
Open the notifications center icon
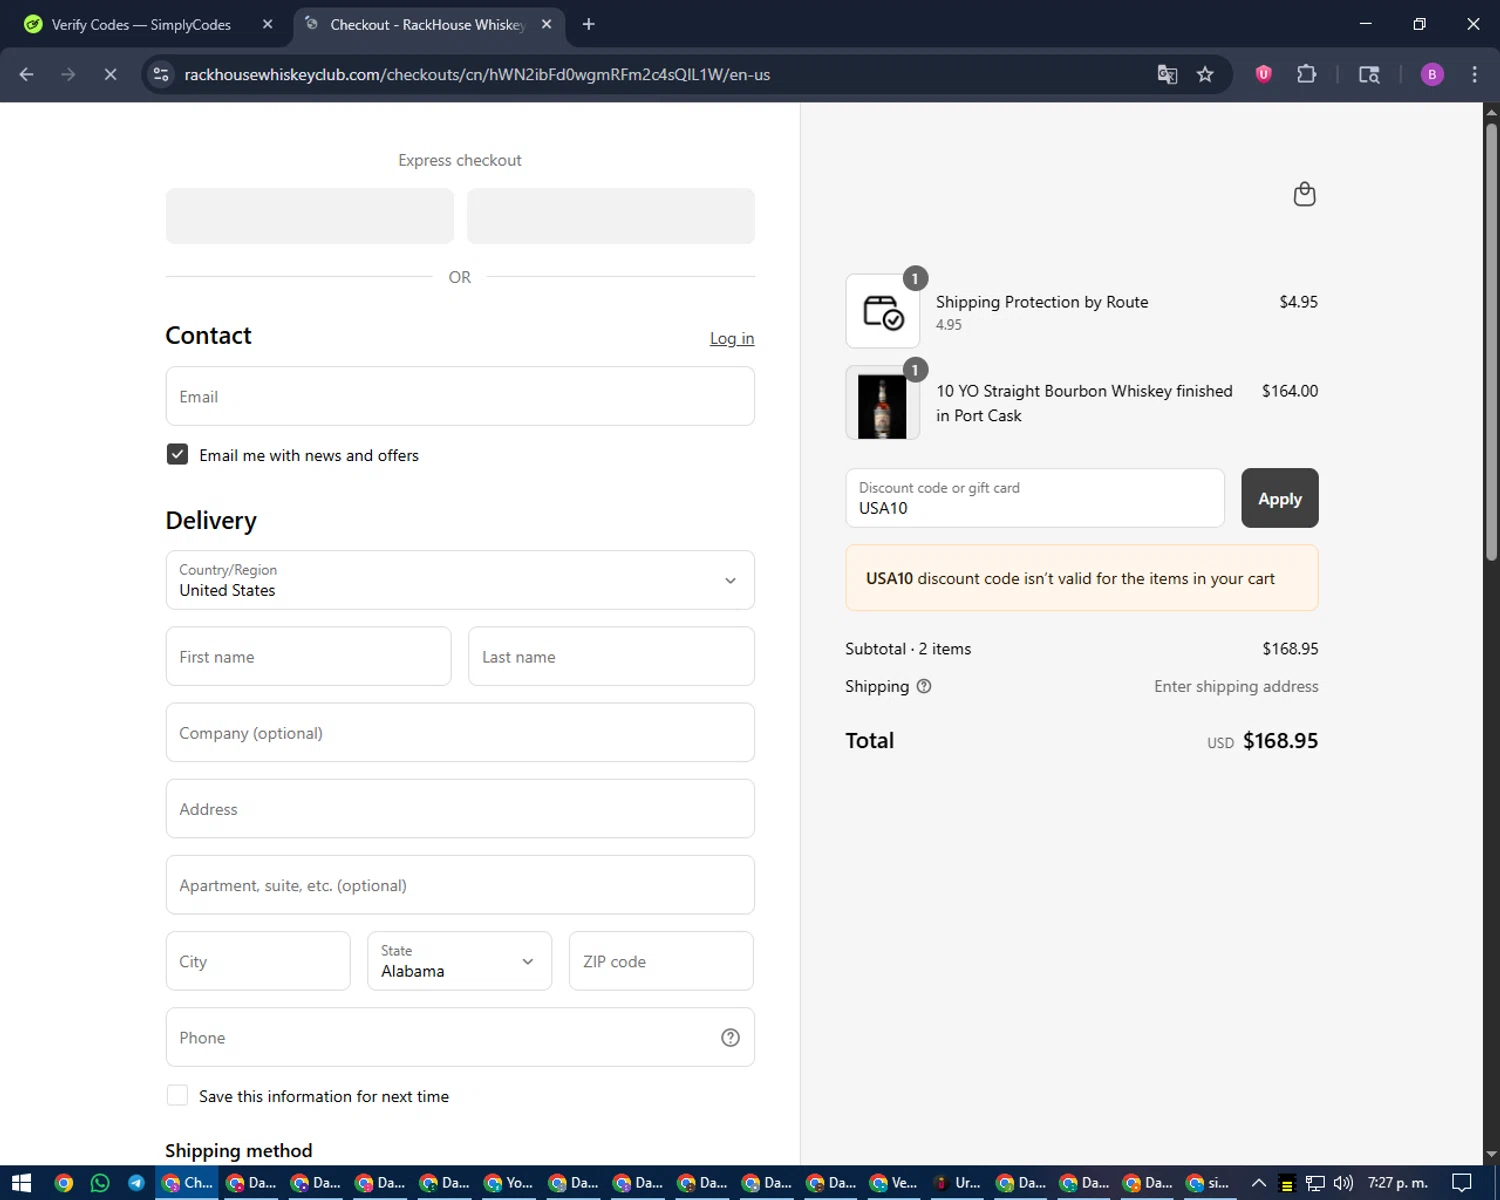(x=1462, y=1183)
